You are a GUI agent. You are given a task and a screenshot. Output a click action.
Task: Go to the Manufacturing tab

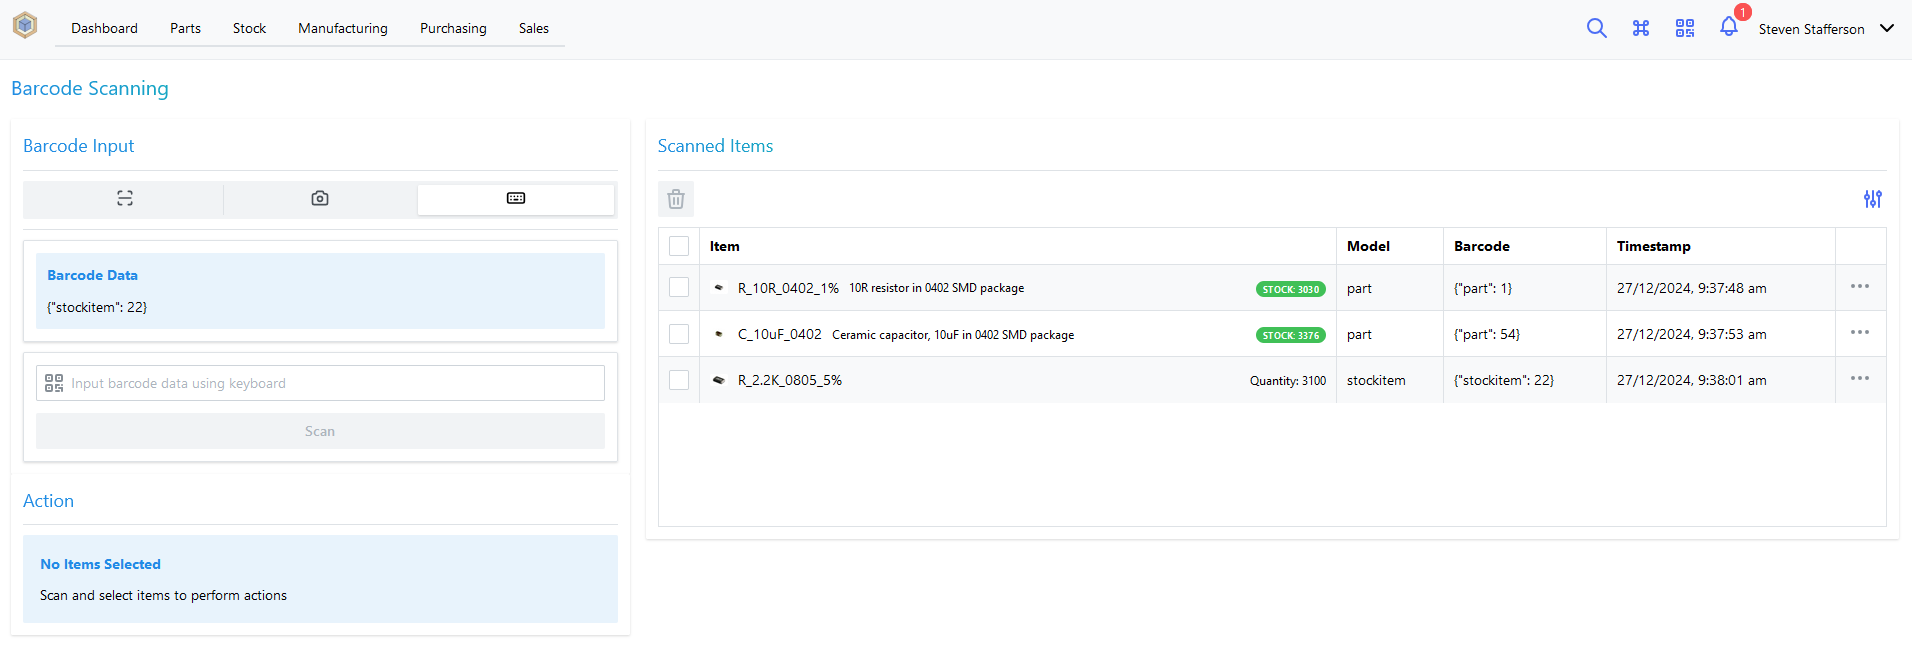point(342,28)
